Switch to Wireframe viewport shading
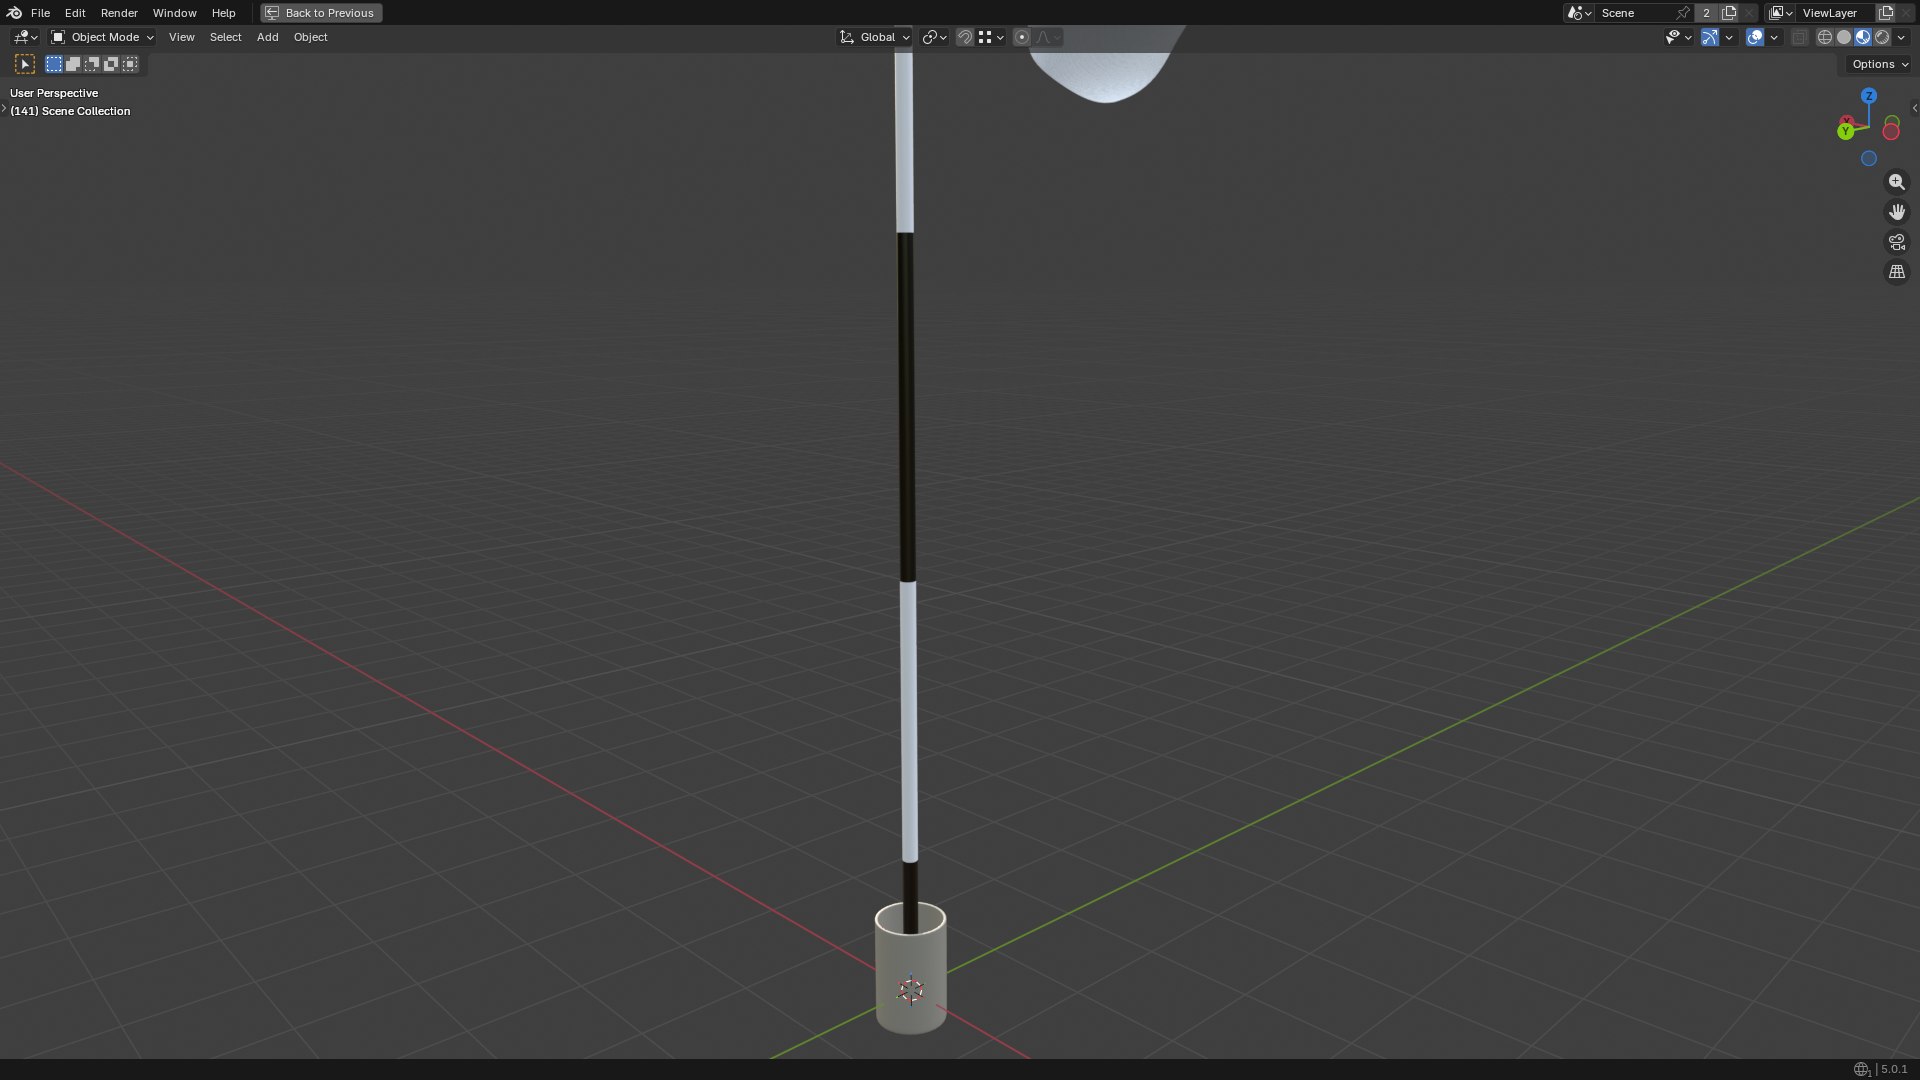 coord(1825,37)
